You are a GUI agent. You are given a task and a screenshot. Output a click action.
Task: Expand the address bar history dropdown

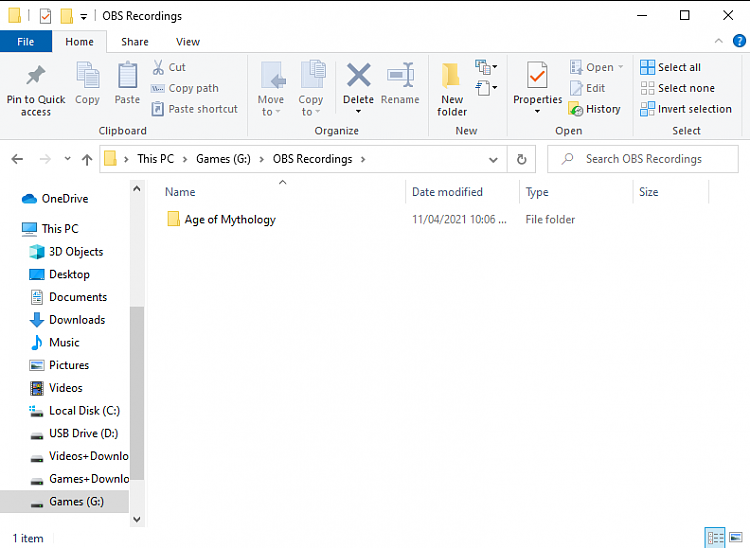pos(493,160)
